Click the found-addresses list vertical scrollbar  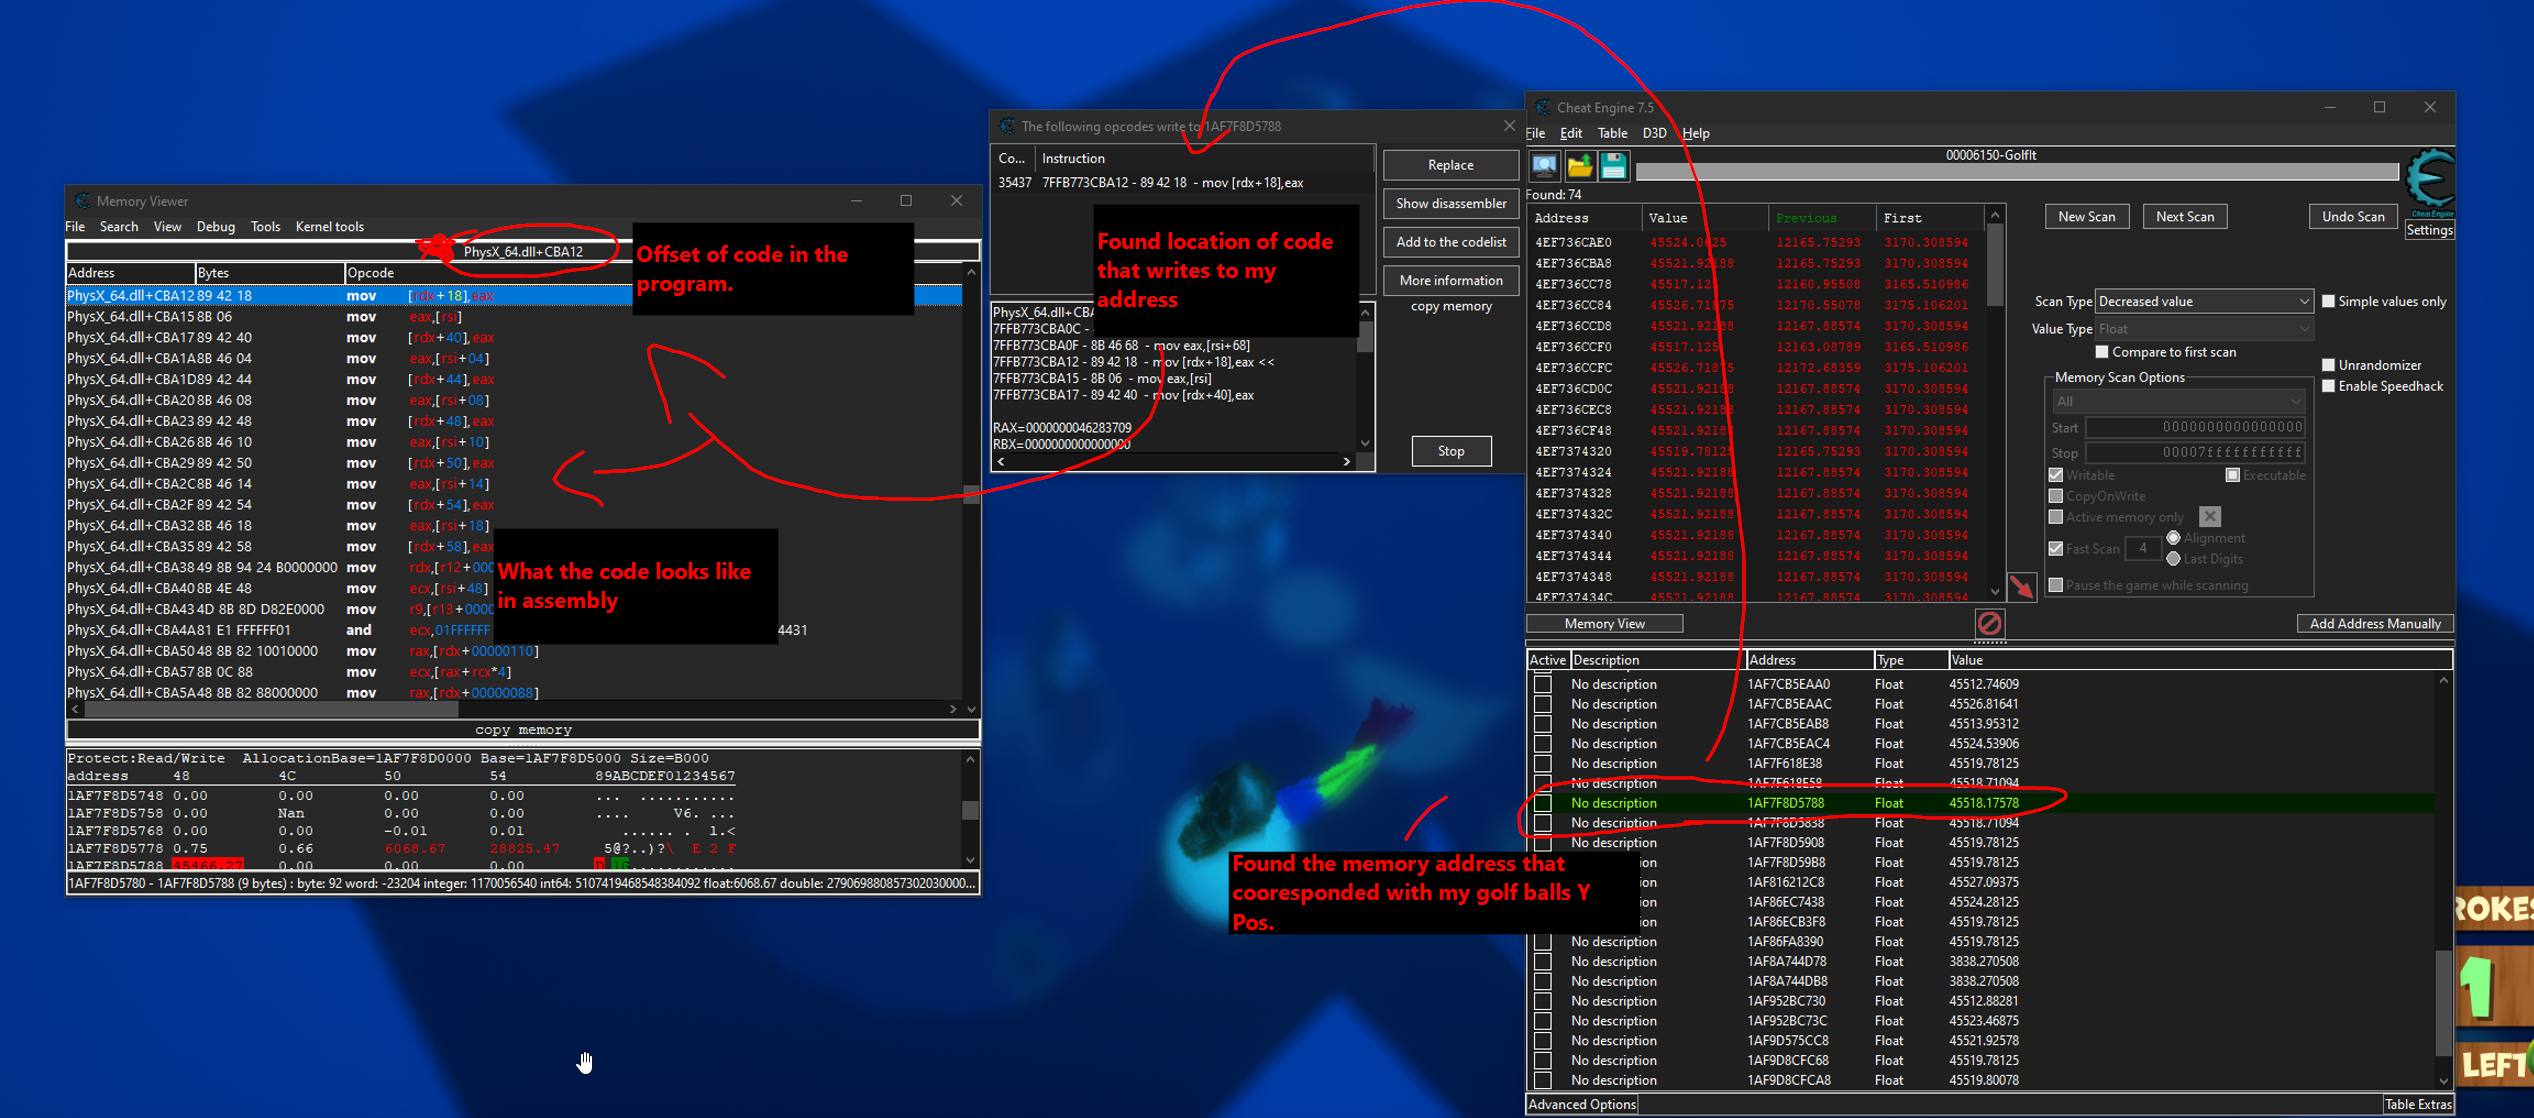click(1995, 403)
